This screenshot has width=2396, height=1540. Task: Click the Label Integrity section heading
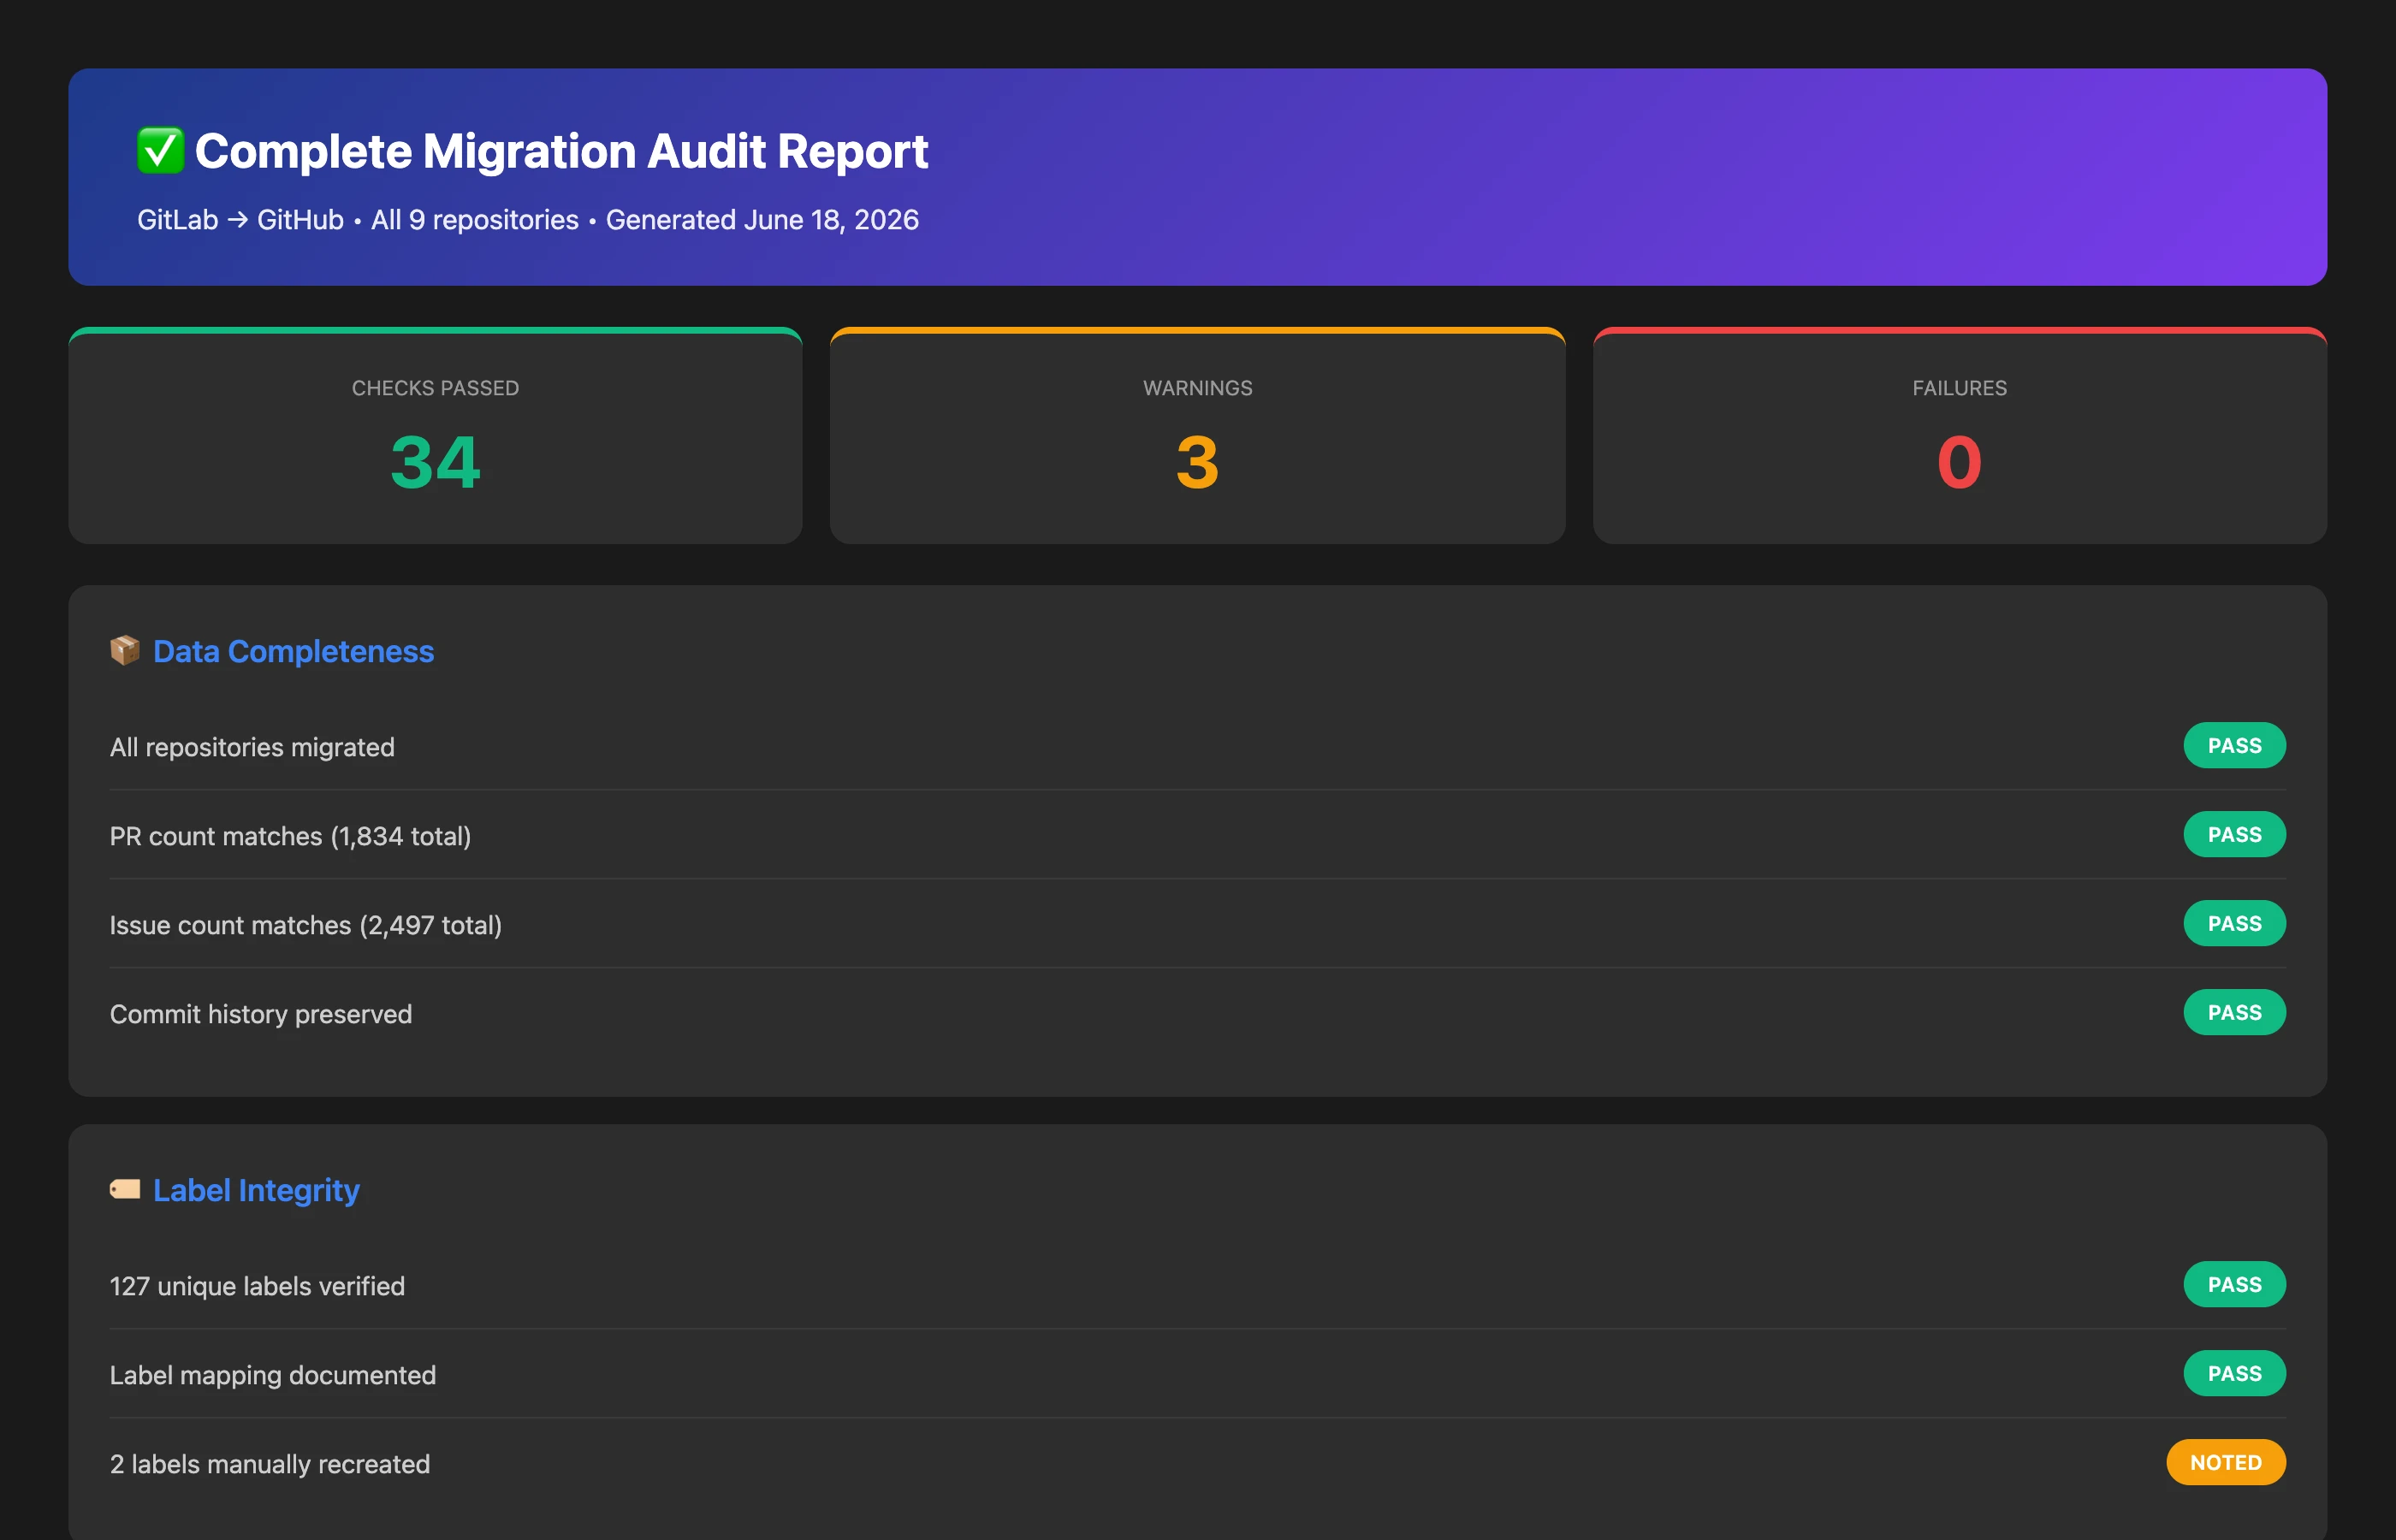pos(256,1190)
